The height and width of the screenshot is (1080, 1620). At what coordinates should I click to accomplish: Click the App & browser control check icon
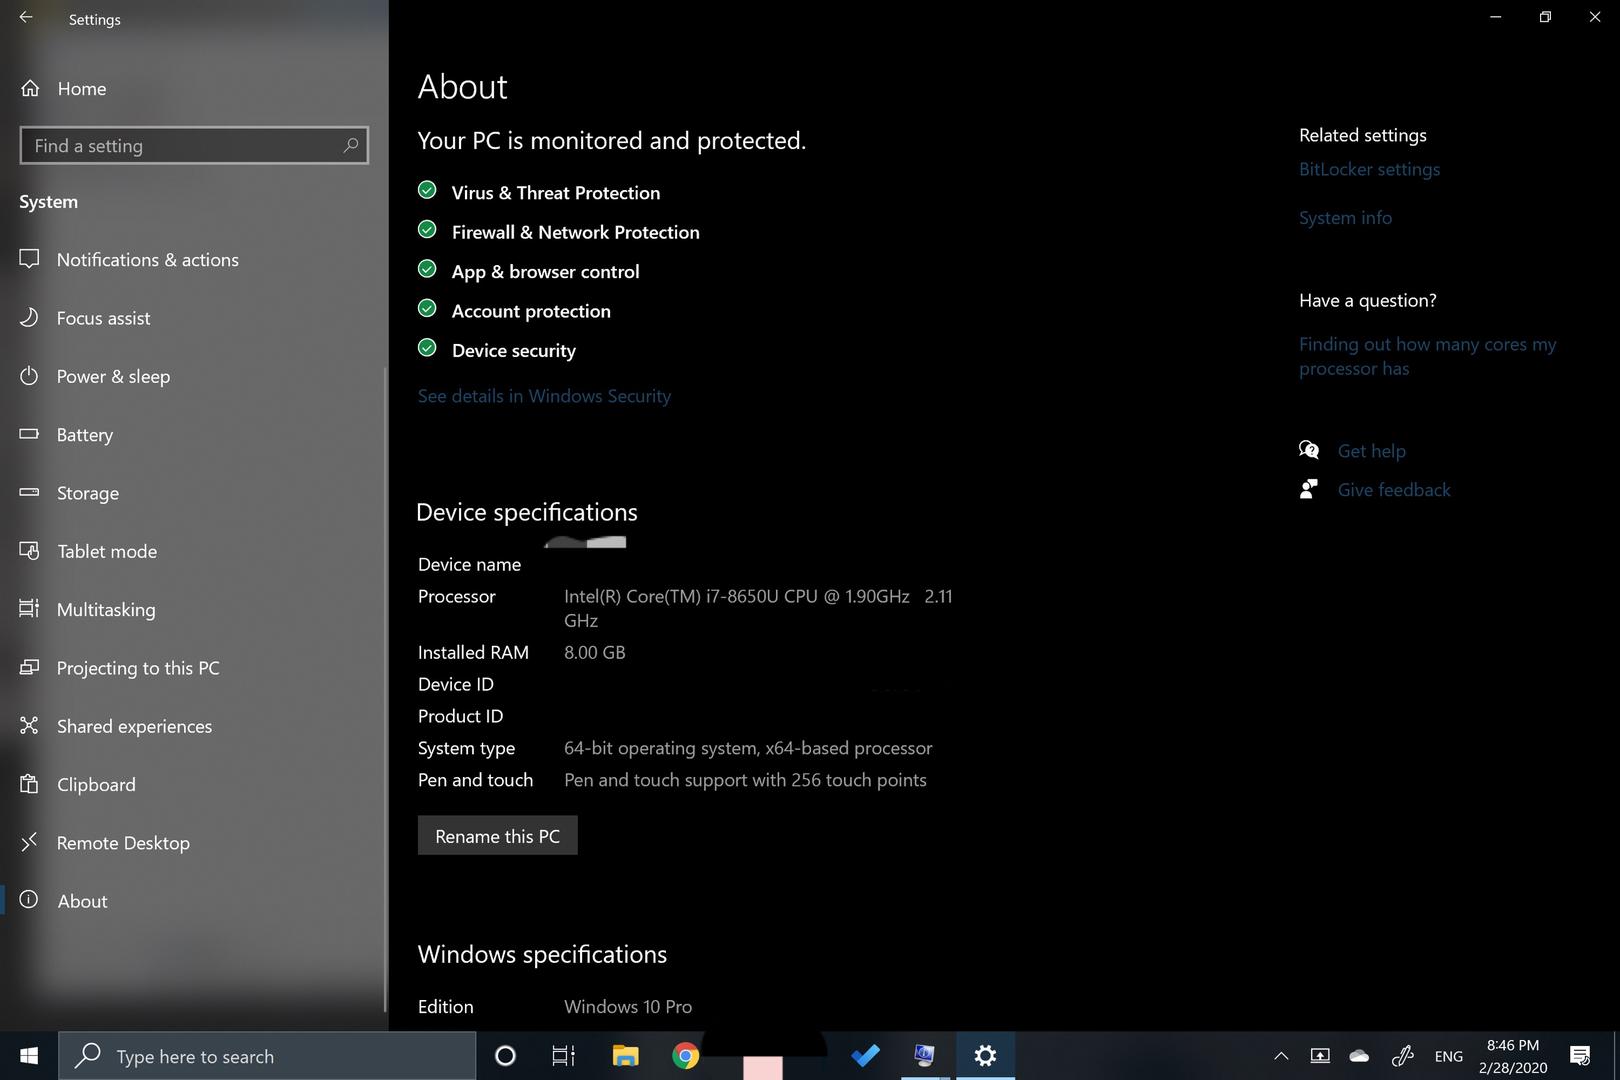(427, 269)
